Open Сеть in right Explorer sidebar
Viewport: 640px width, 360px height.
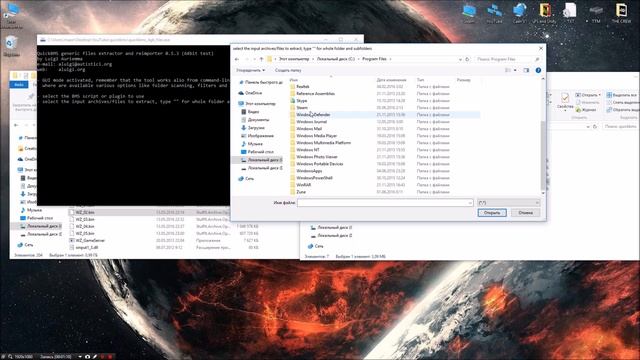point(315,246)
